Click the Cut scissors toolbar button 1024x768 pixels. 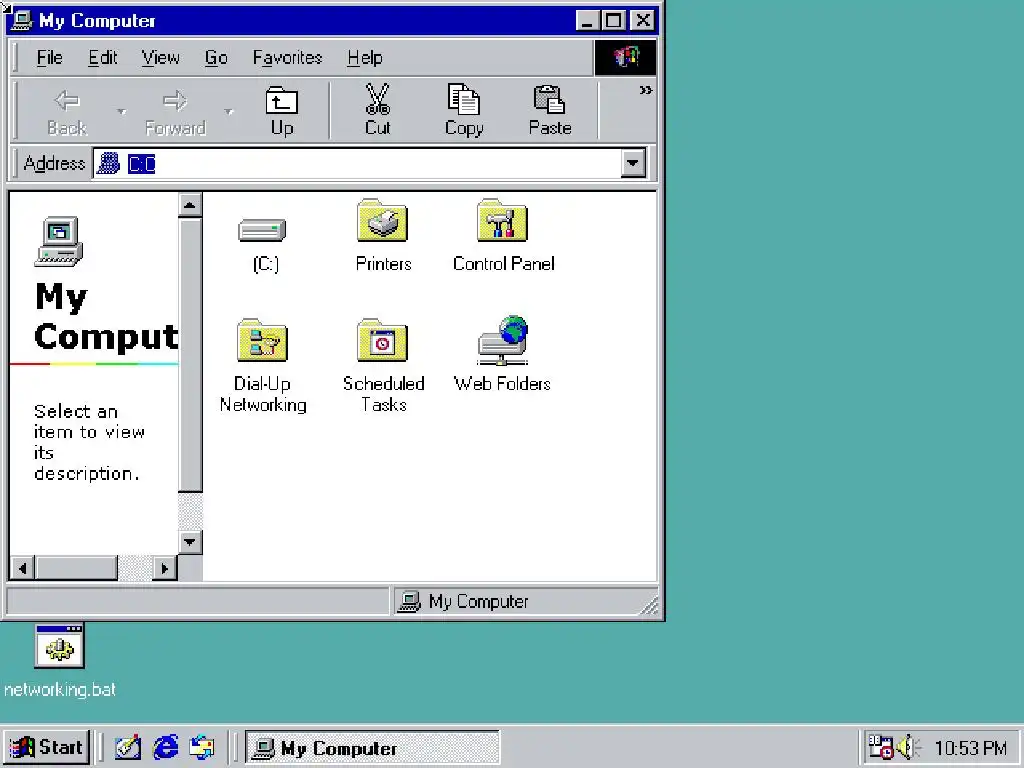click(377, 110)
